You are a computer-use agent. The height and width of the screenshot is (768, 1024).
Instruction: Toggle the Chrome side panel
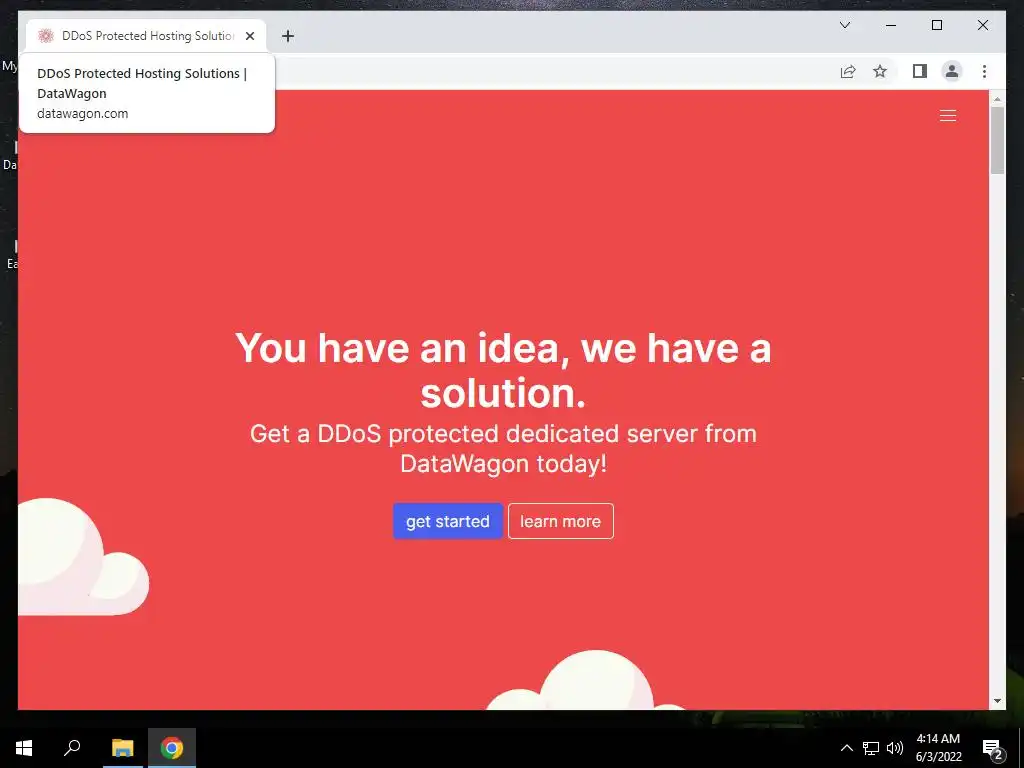coord(920,71)
